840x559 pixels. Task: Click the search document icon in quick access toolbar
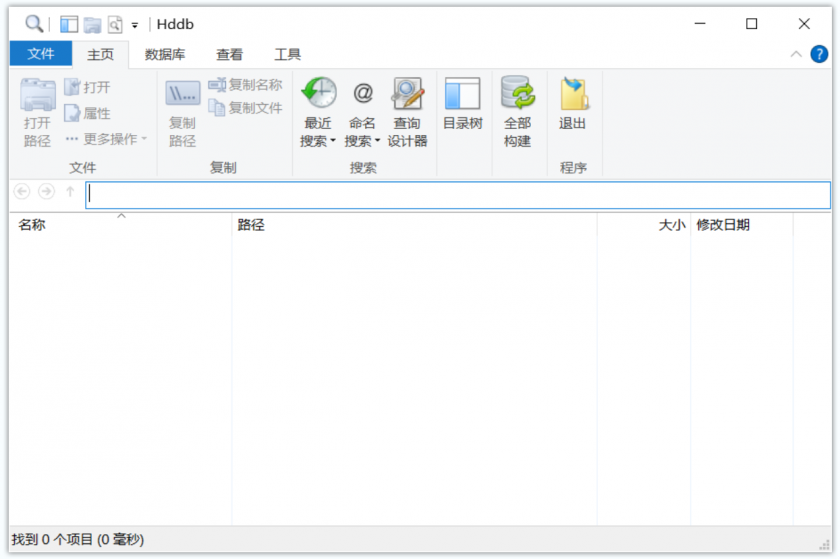point(115,24)
